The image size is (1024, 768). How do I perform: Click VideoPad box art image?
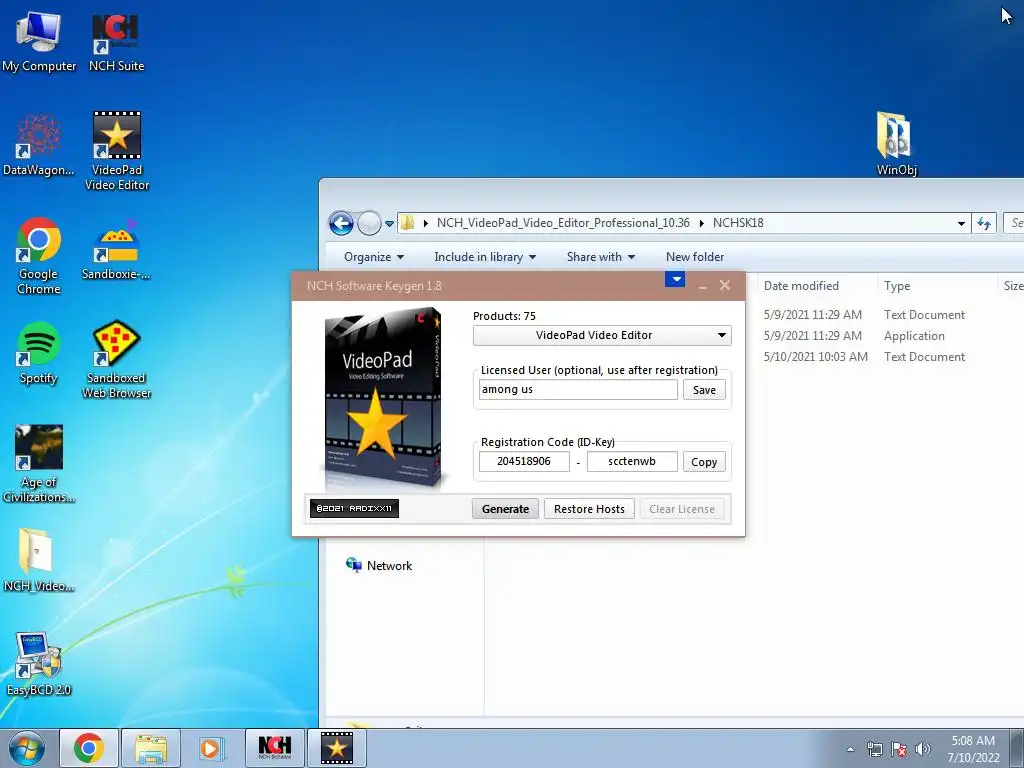click(x=383, y=398)
